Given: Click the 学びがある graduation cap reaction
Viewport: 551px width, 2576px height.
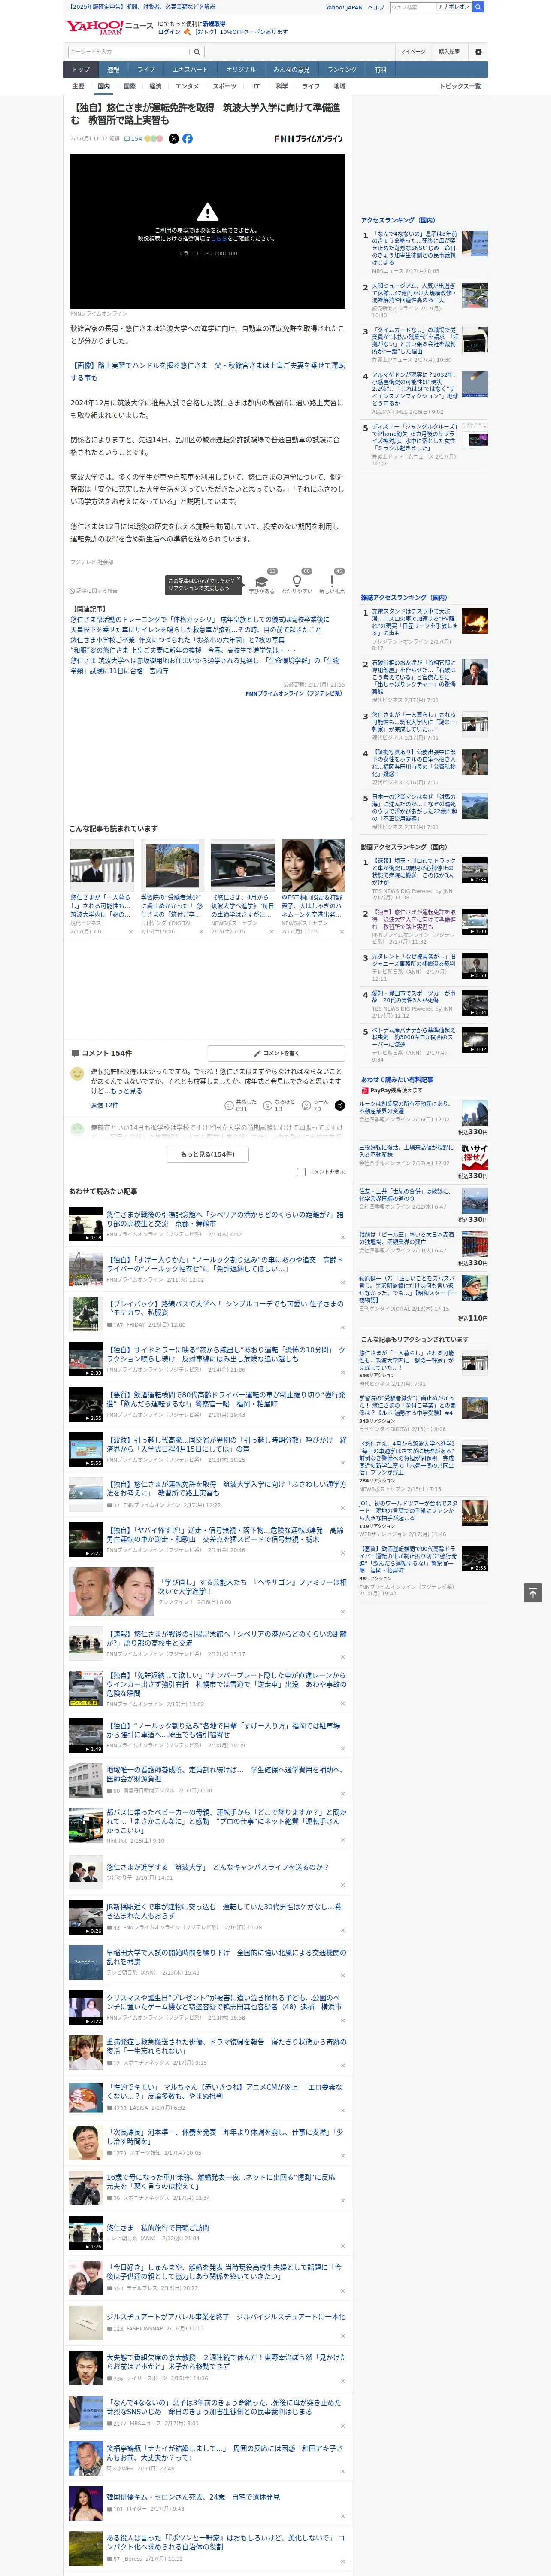Looking at the screenshot, I should [262, 583].
